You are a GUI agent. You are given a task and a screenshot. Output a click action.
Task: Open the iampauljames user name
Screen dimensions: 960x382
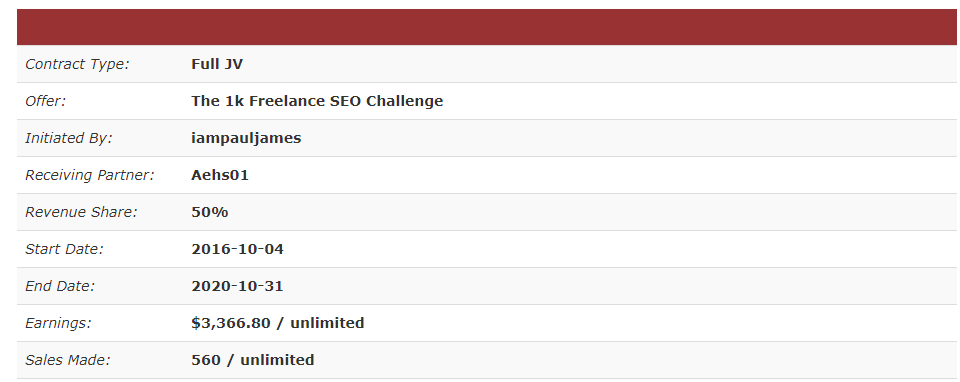coord(246,138)
